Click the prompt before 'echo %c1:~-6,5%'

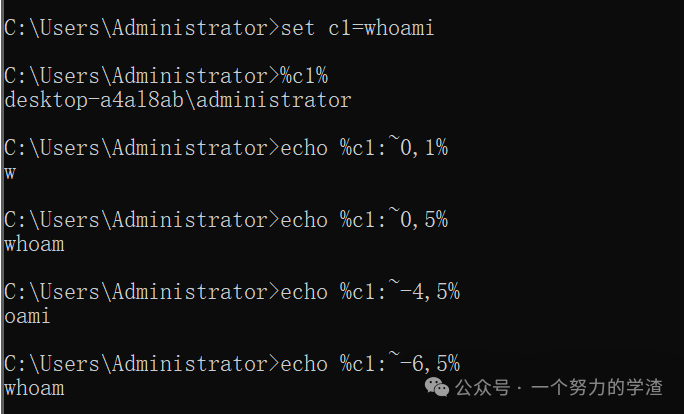click(142, 363)
